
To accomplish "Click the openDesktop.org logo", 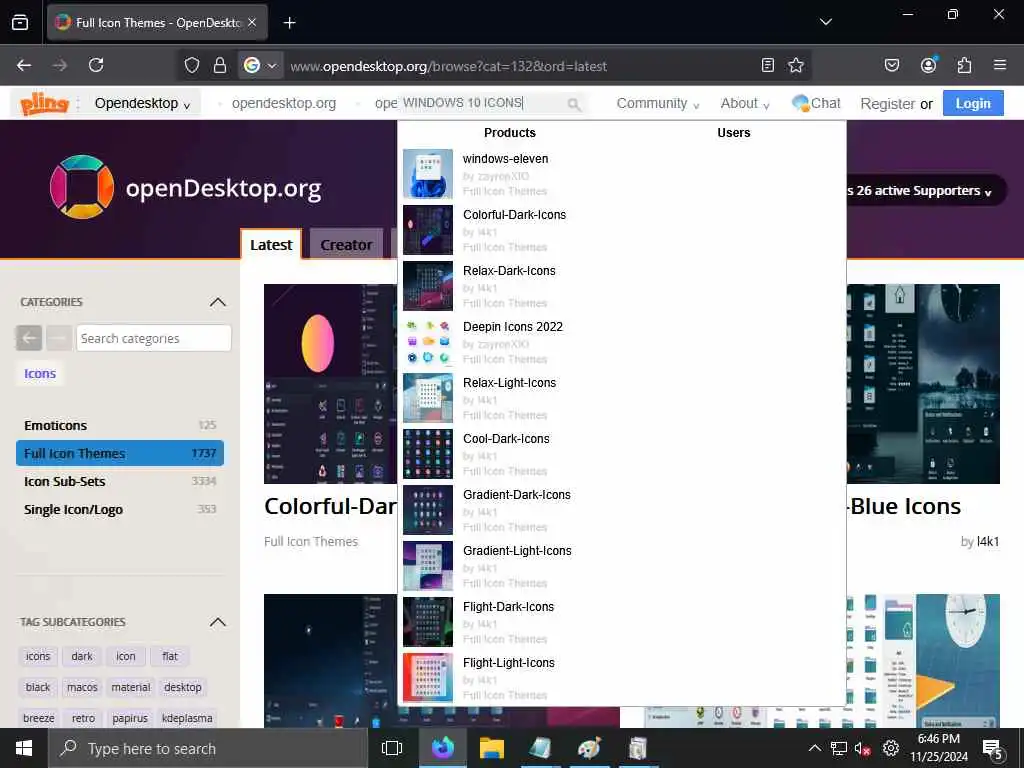I will [185, 187].
